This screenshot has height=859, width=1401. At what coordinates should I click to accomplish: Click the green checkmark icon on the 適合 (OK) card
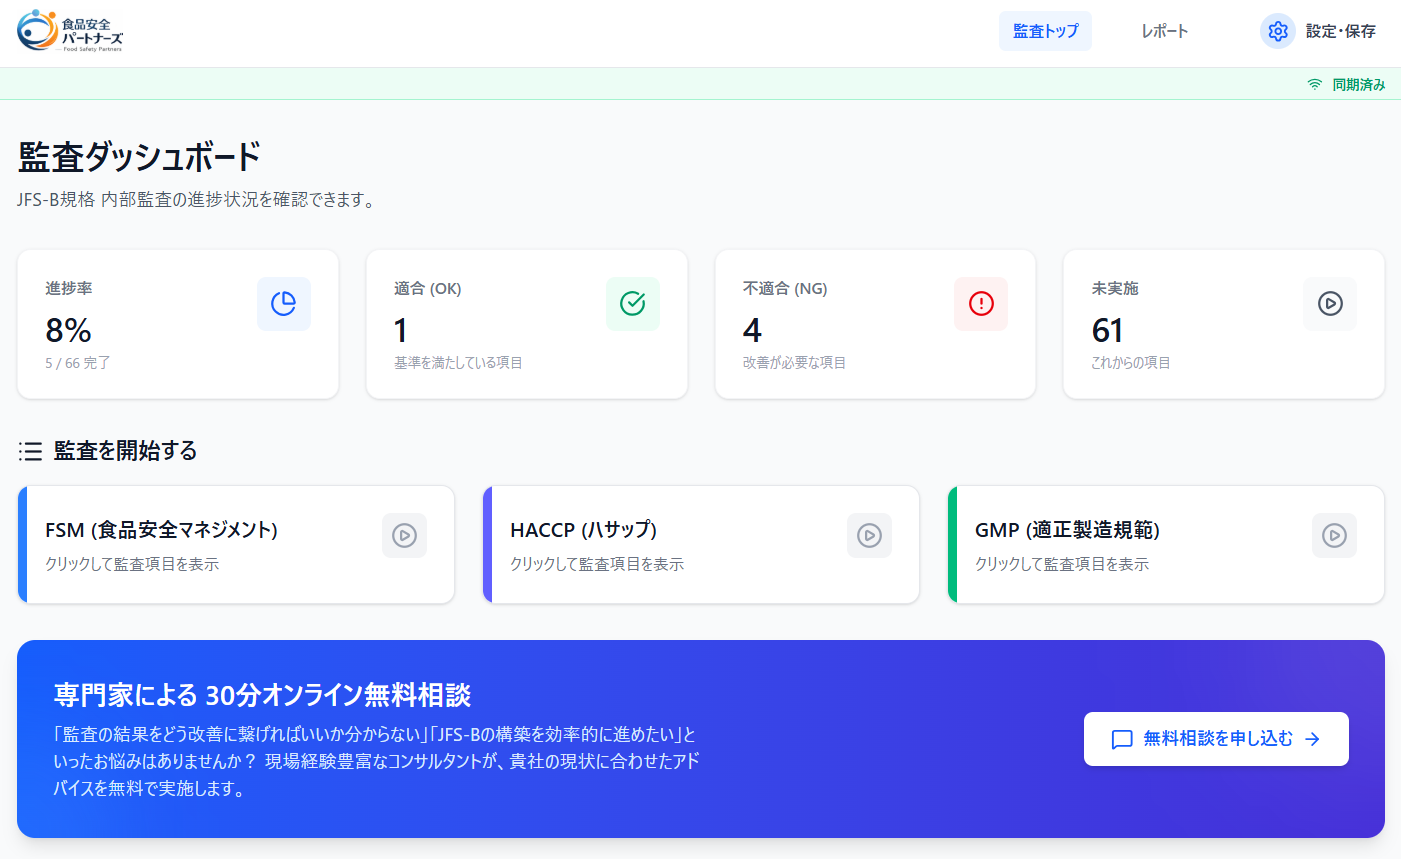pyautogui.click(x=632, y=303)
